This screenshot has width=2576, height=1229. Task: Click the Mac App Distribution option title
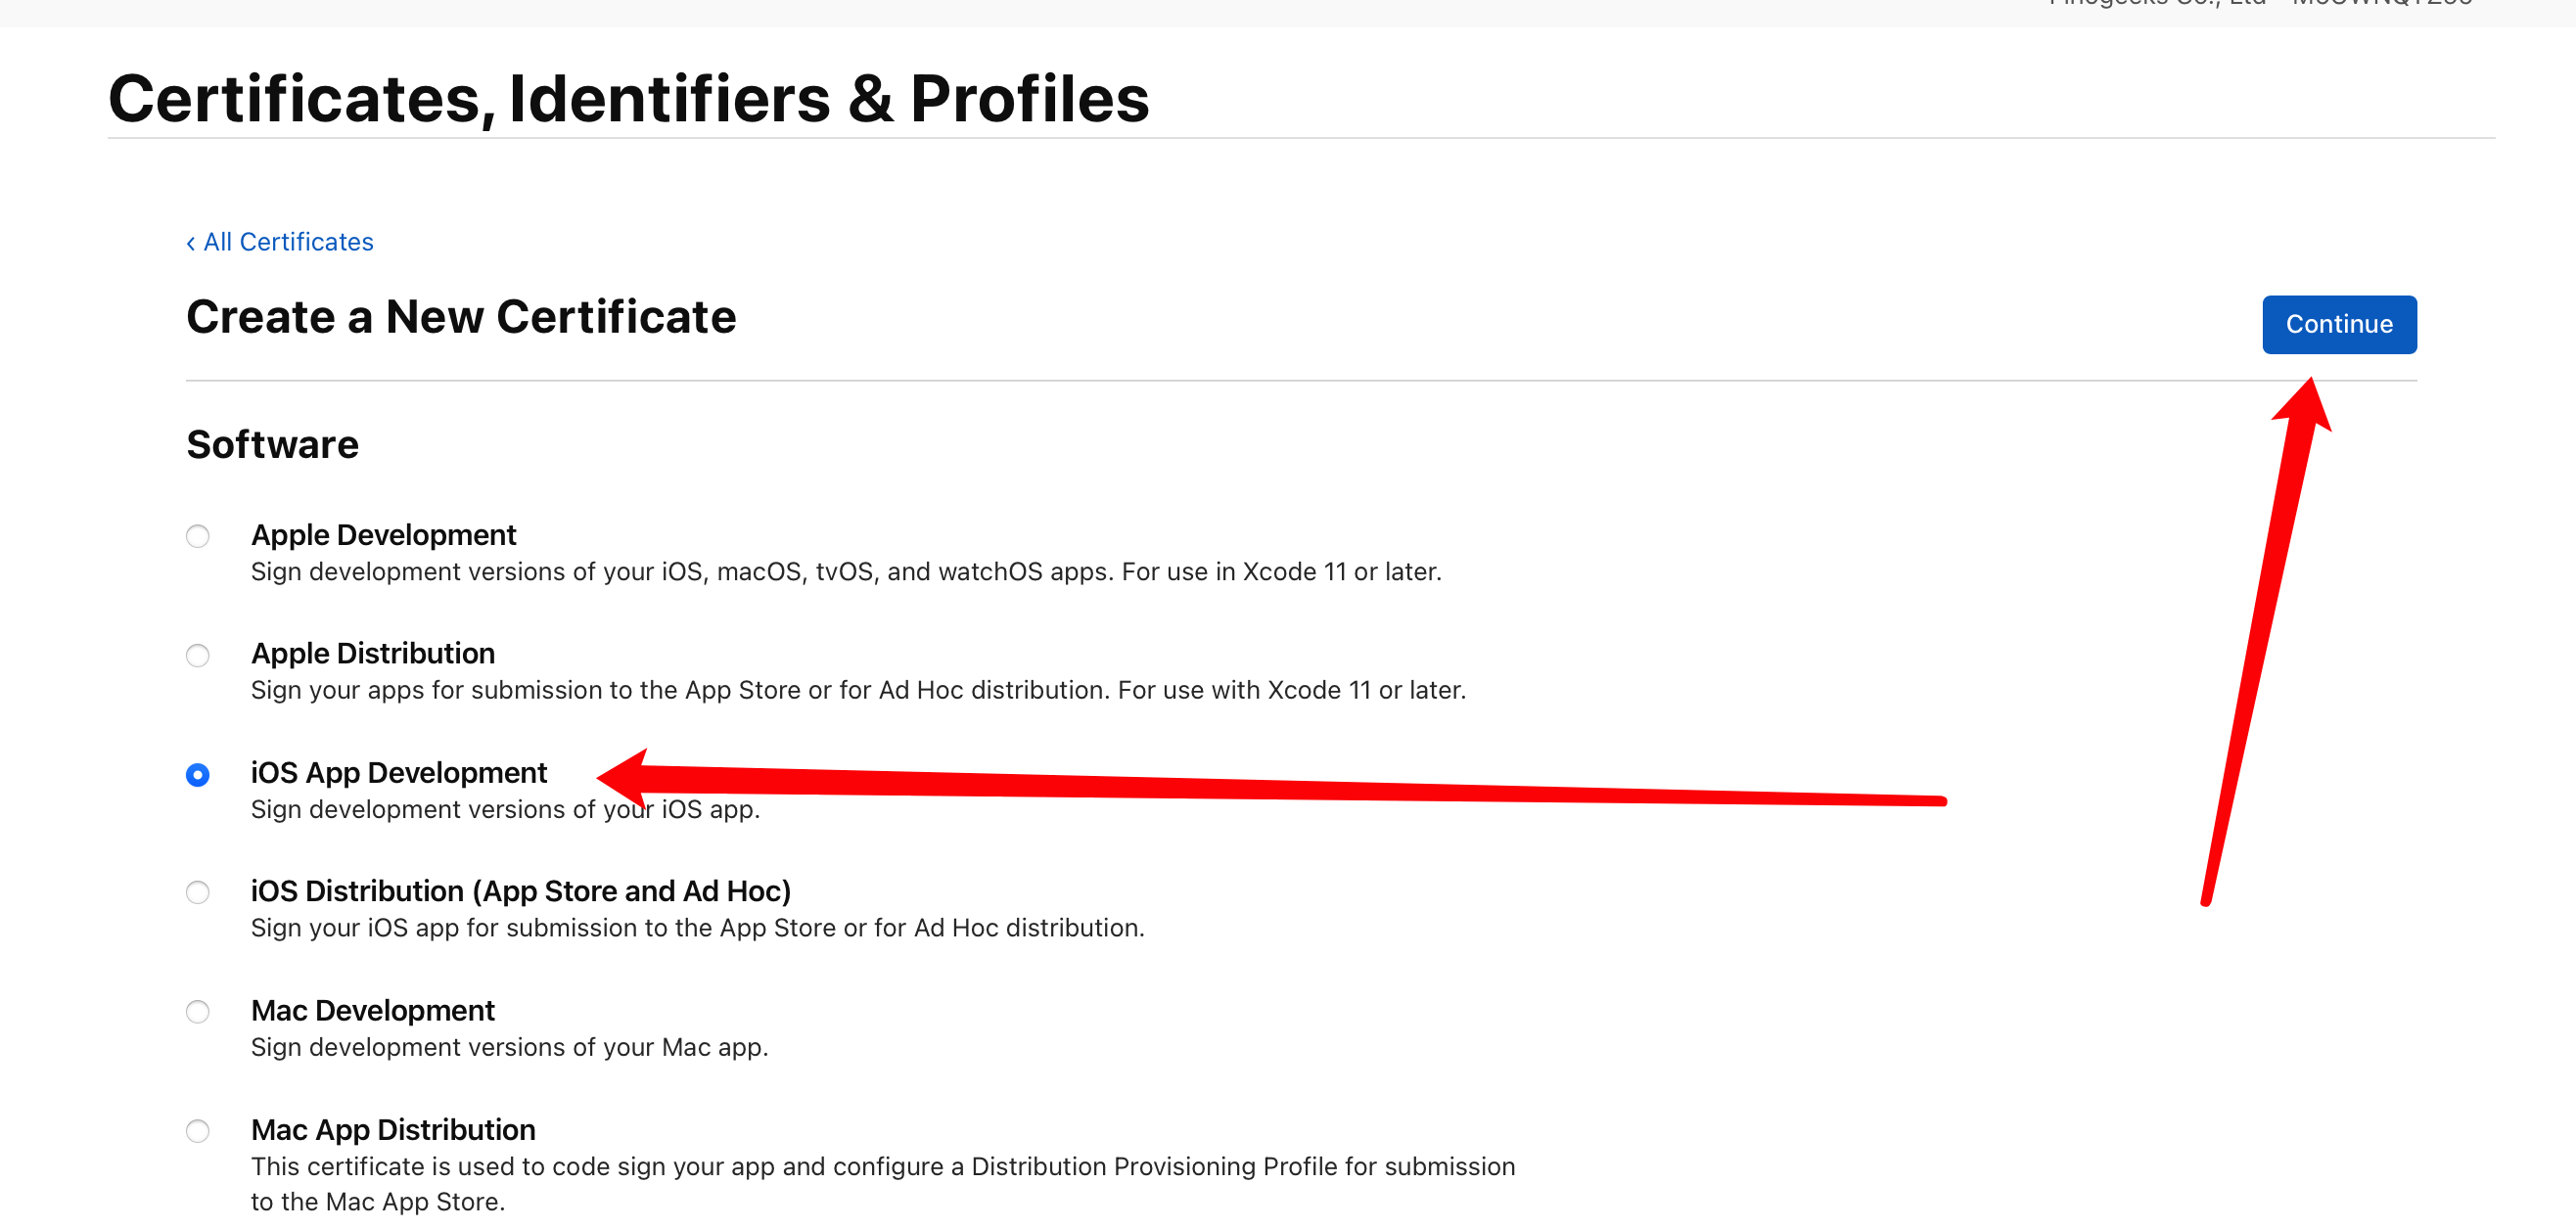tap(393, 1130)
